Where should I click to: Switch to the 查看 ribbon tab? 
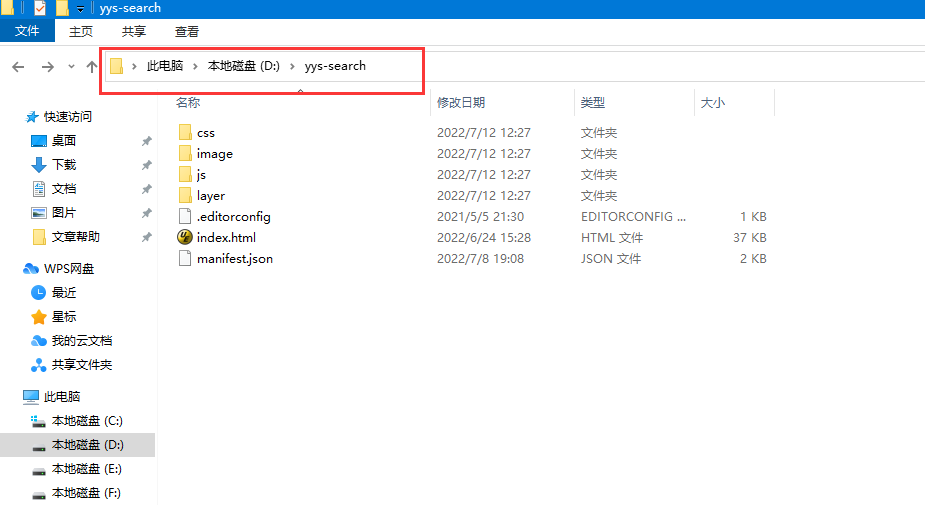187,32
